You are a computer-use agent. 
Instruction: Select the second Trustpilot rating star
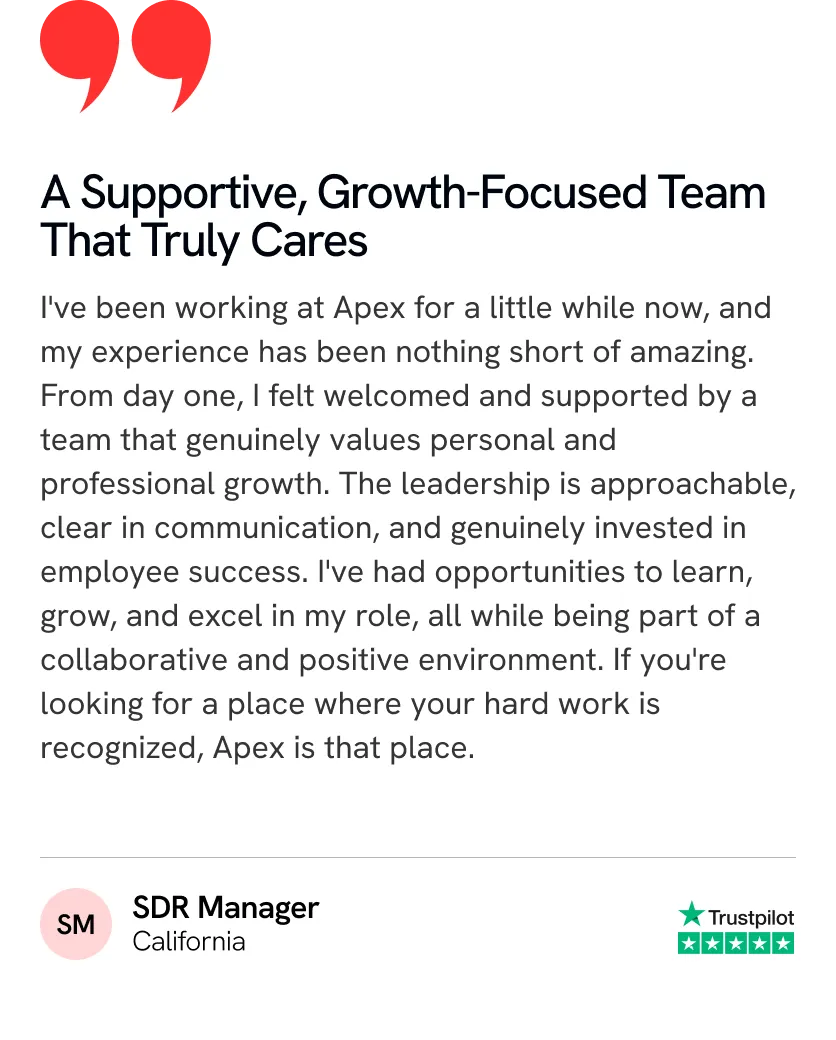point(713,943)
